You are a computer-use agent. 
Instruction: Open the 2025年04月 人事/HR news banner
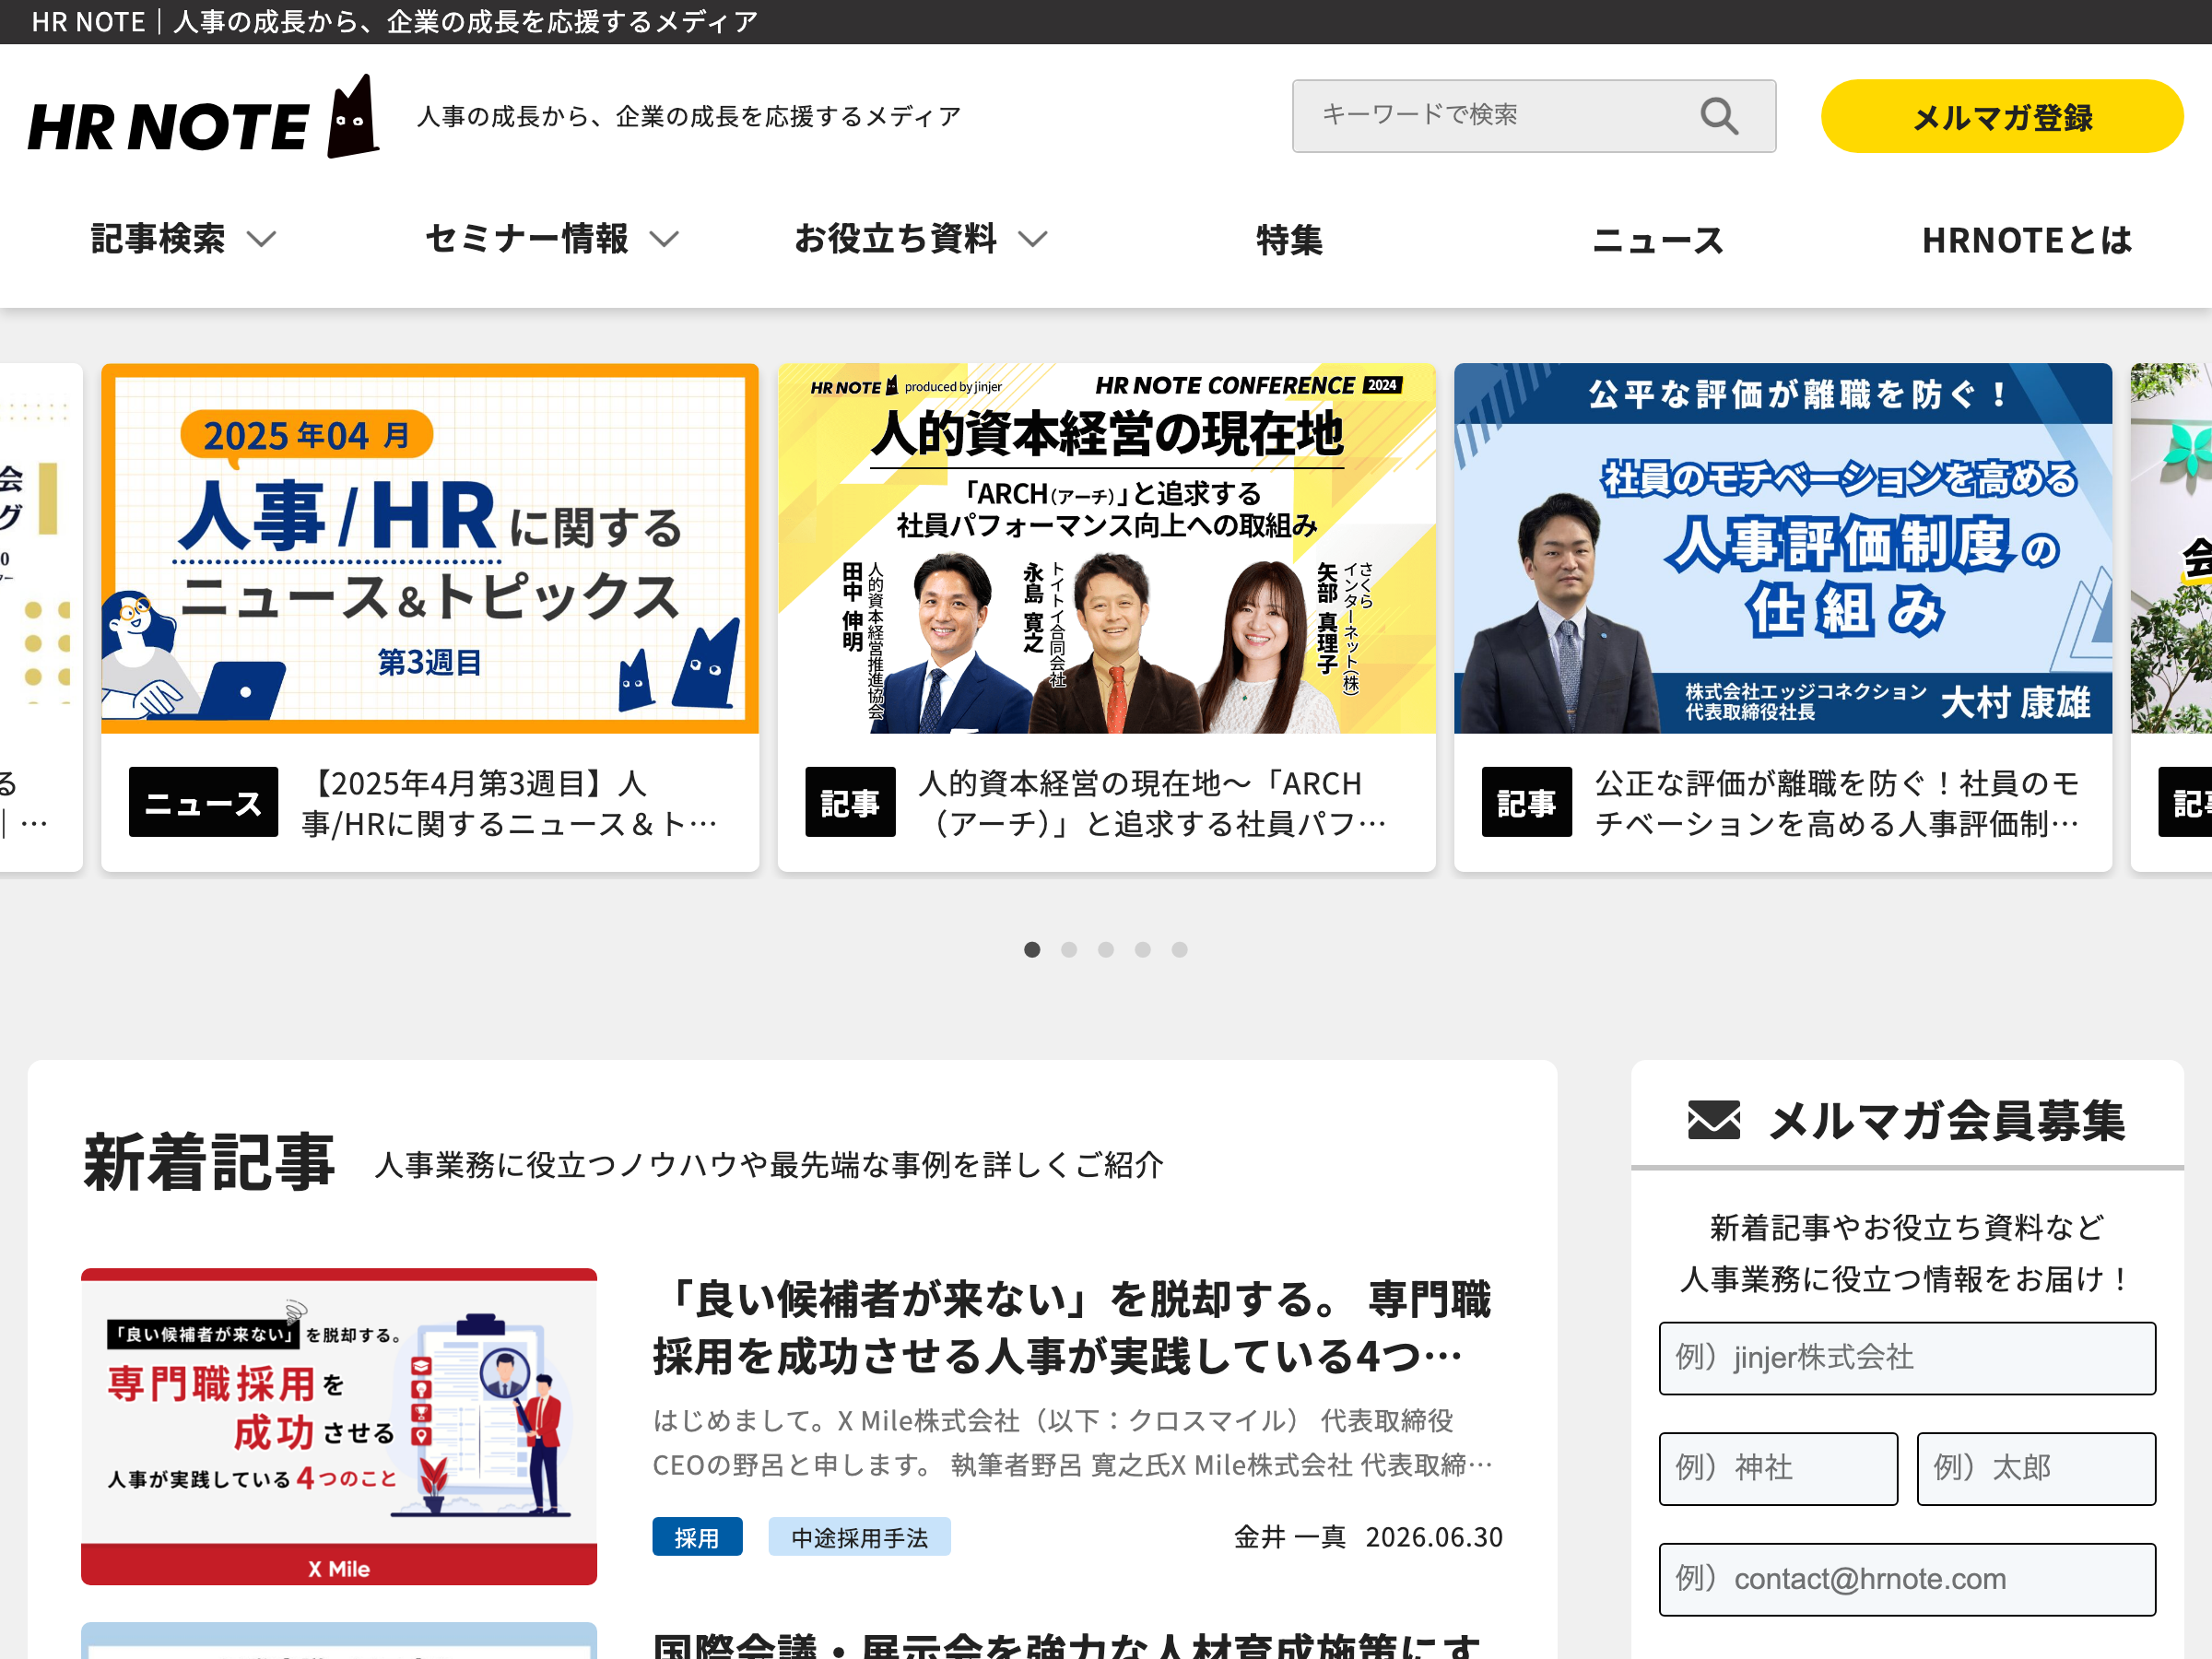(430, 548)
